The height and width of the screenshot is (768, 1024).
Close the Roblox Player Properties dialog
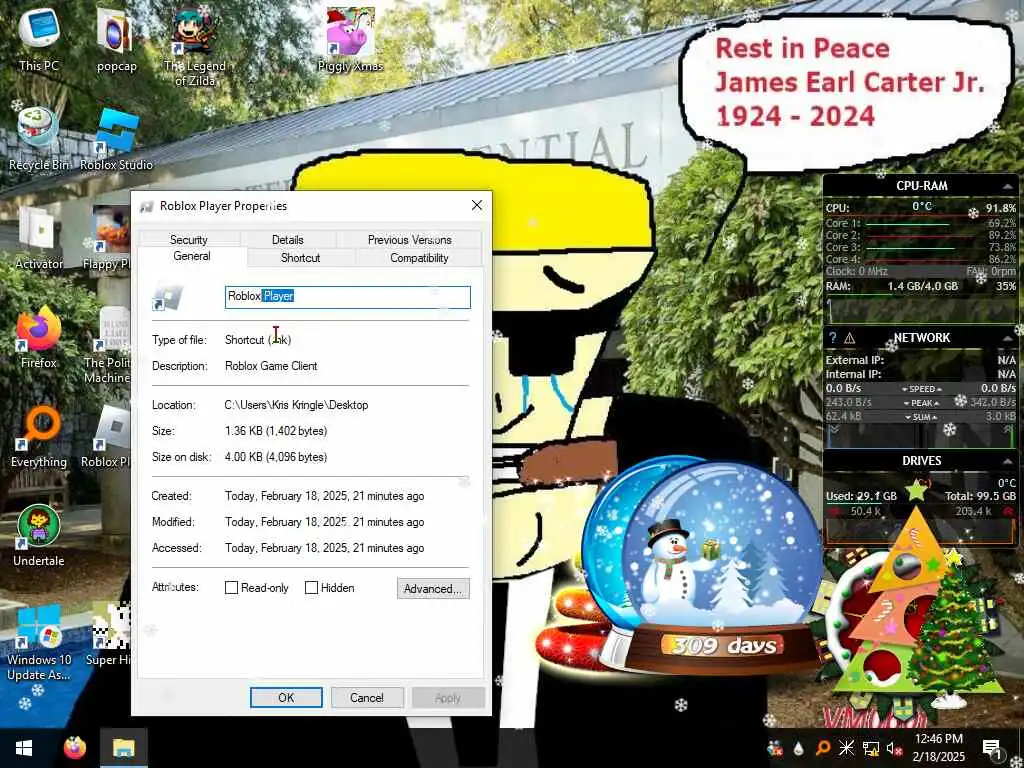[x=477, y=205]
